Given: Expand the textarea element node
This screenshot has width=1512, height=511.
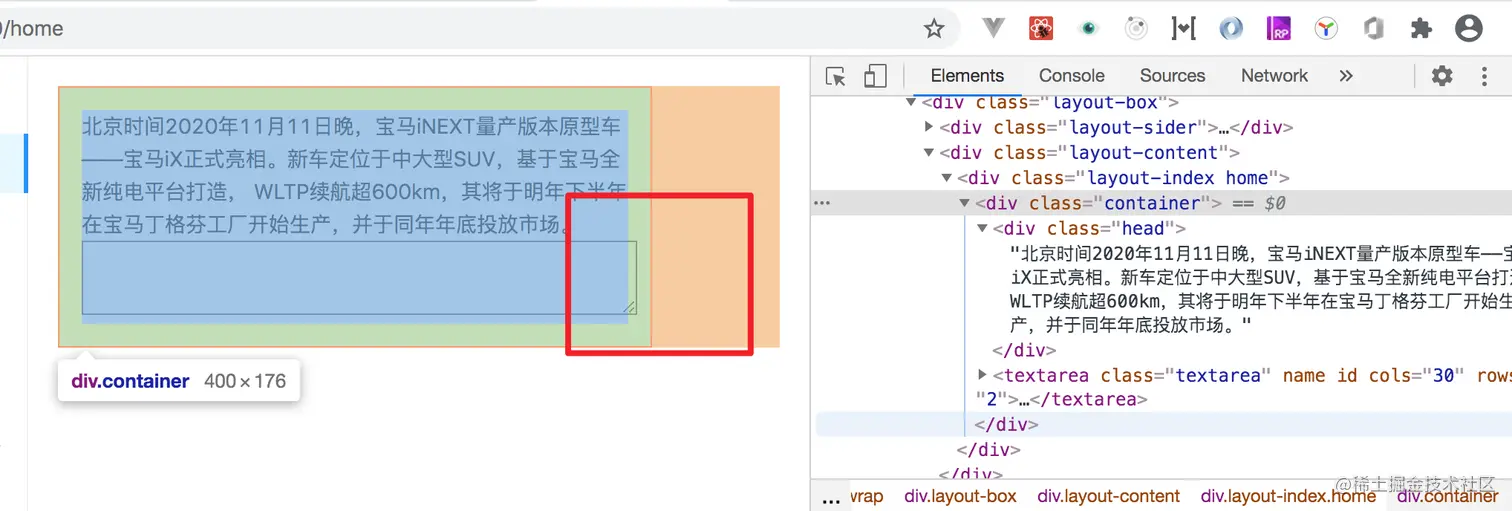Looking at the screenshot, I should coord(983,375).
